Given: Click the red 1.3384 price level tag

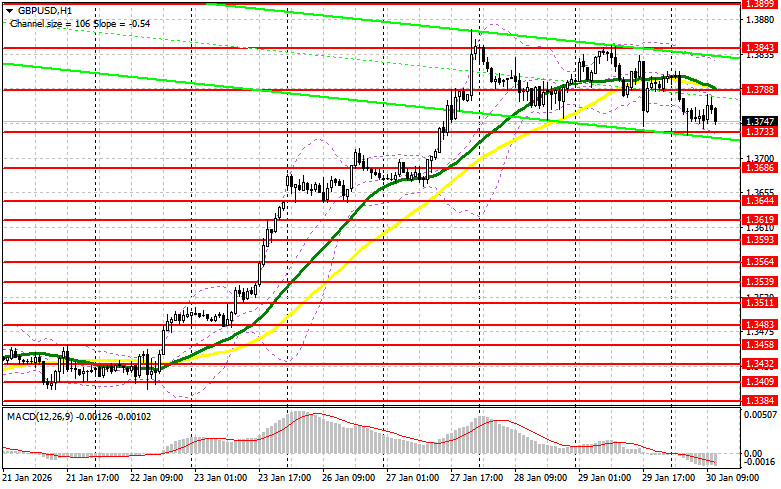Looking at the screenshot, I should [x=759, y=400].
